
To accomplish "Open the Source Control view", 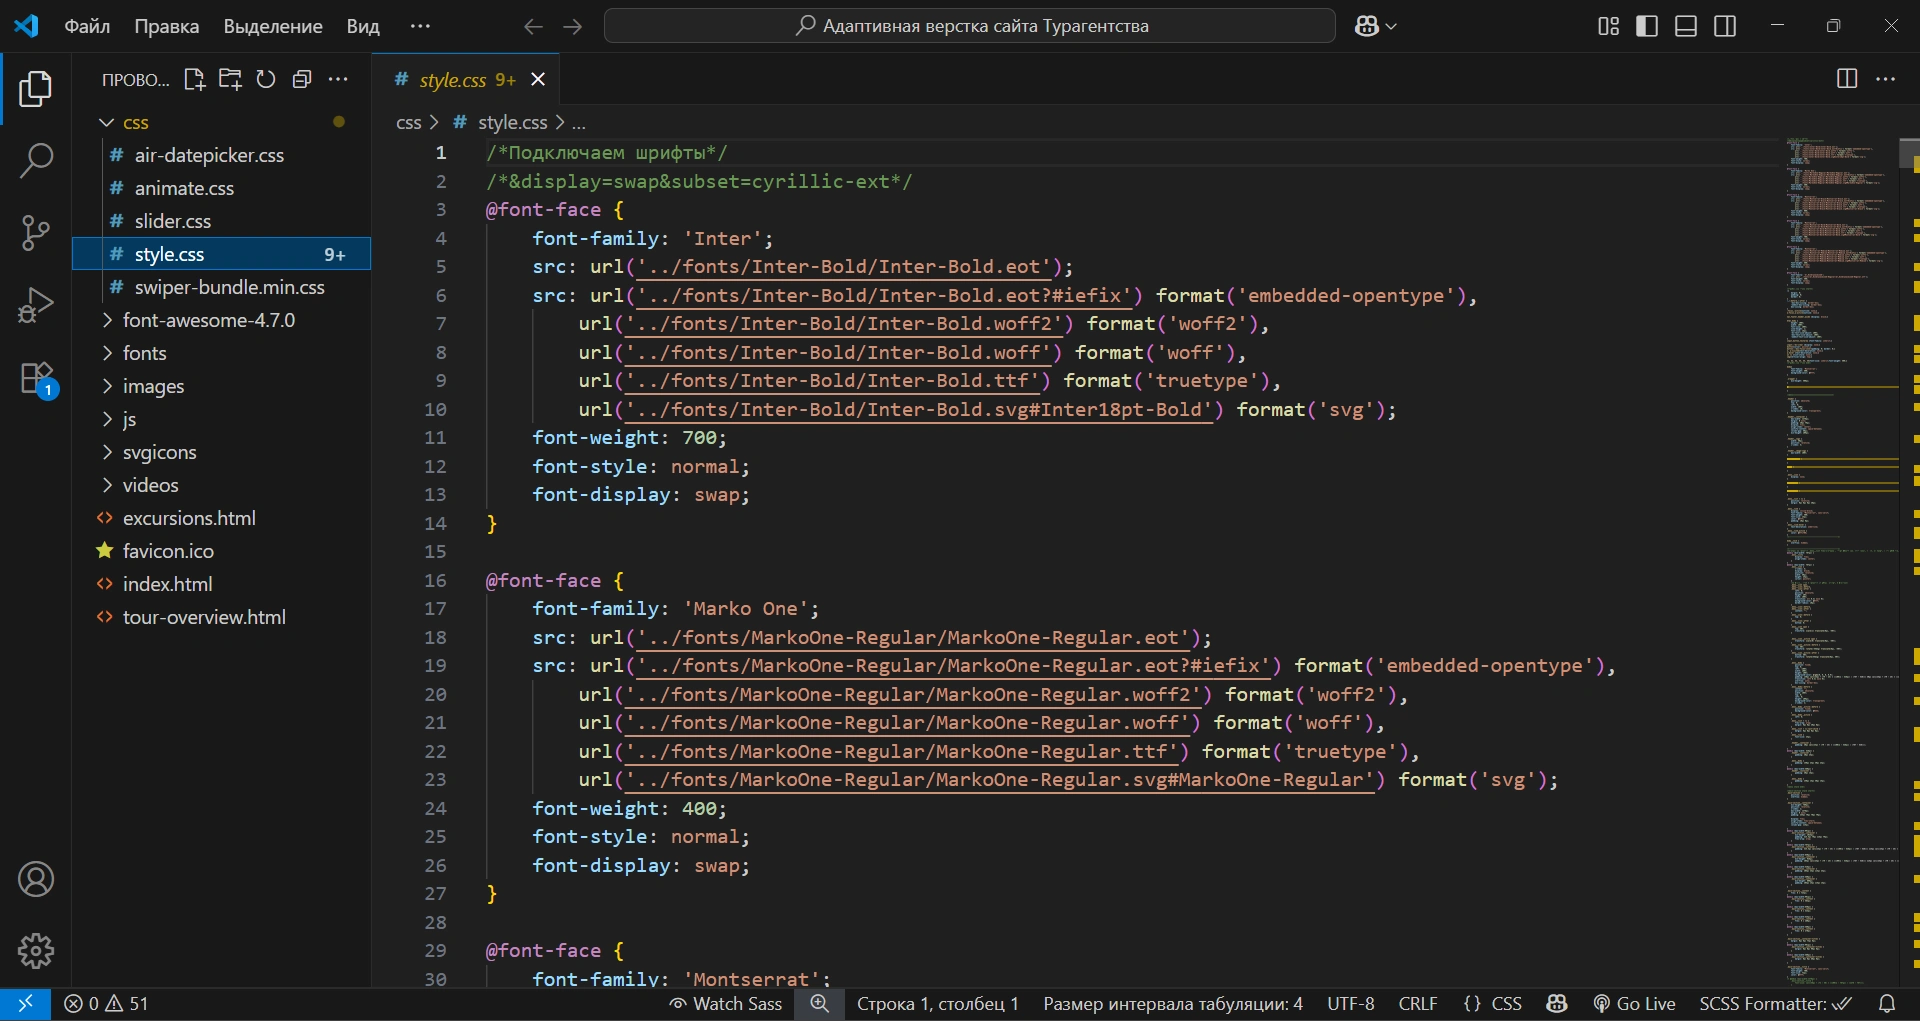I will point(36,233).
